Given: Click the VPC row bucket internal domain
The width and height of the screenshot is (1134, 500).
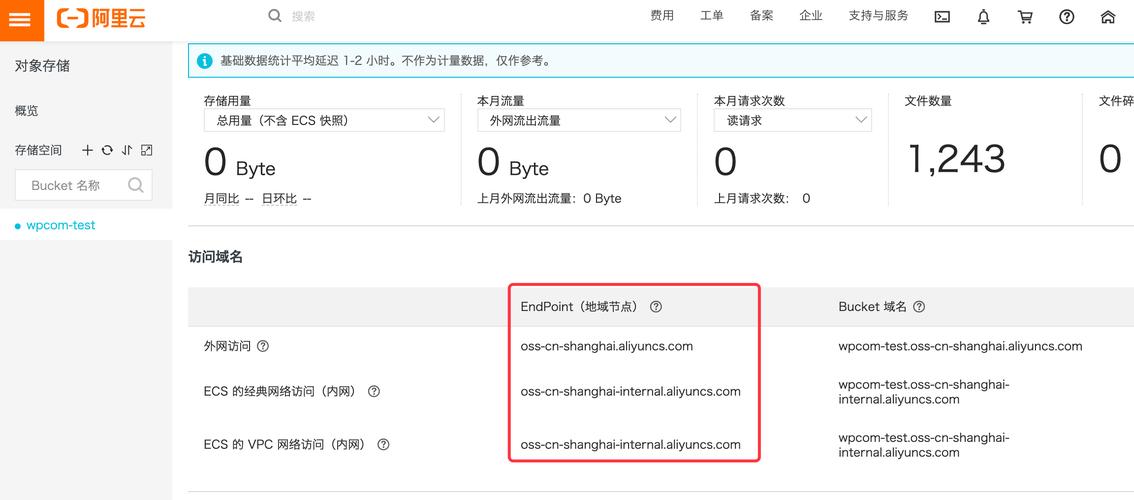Looking at the screenshot, I should pos(924,445).
